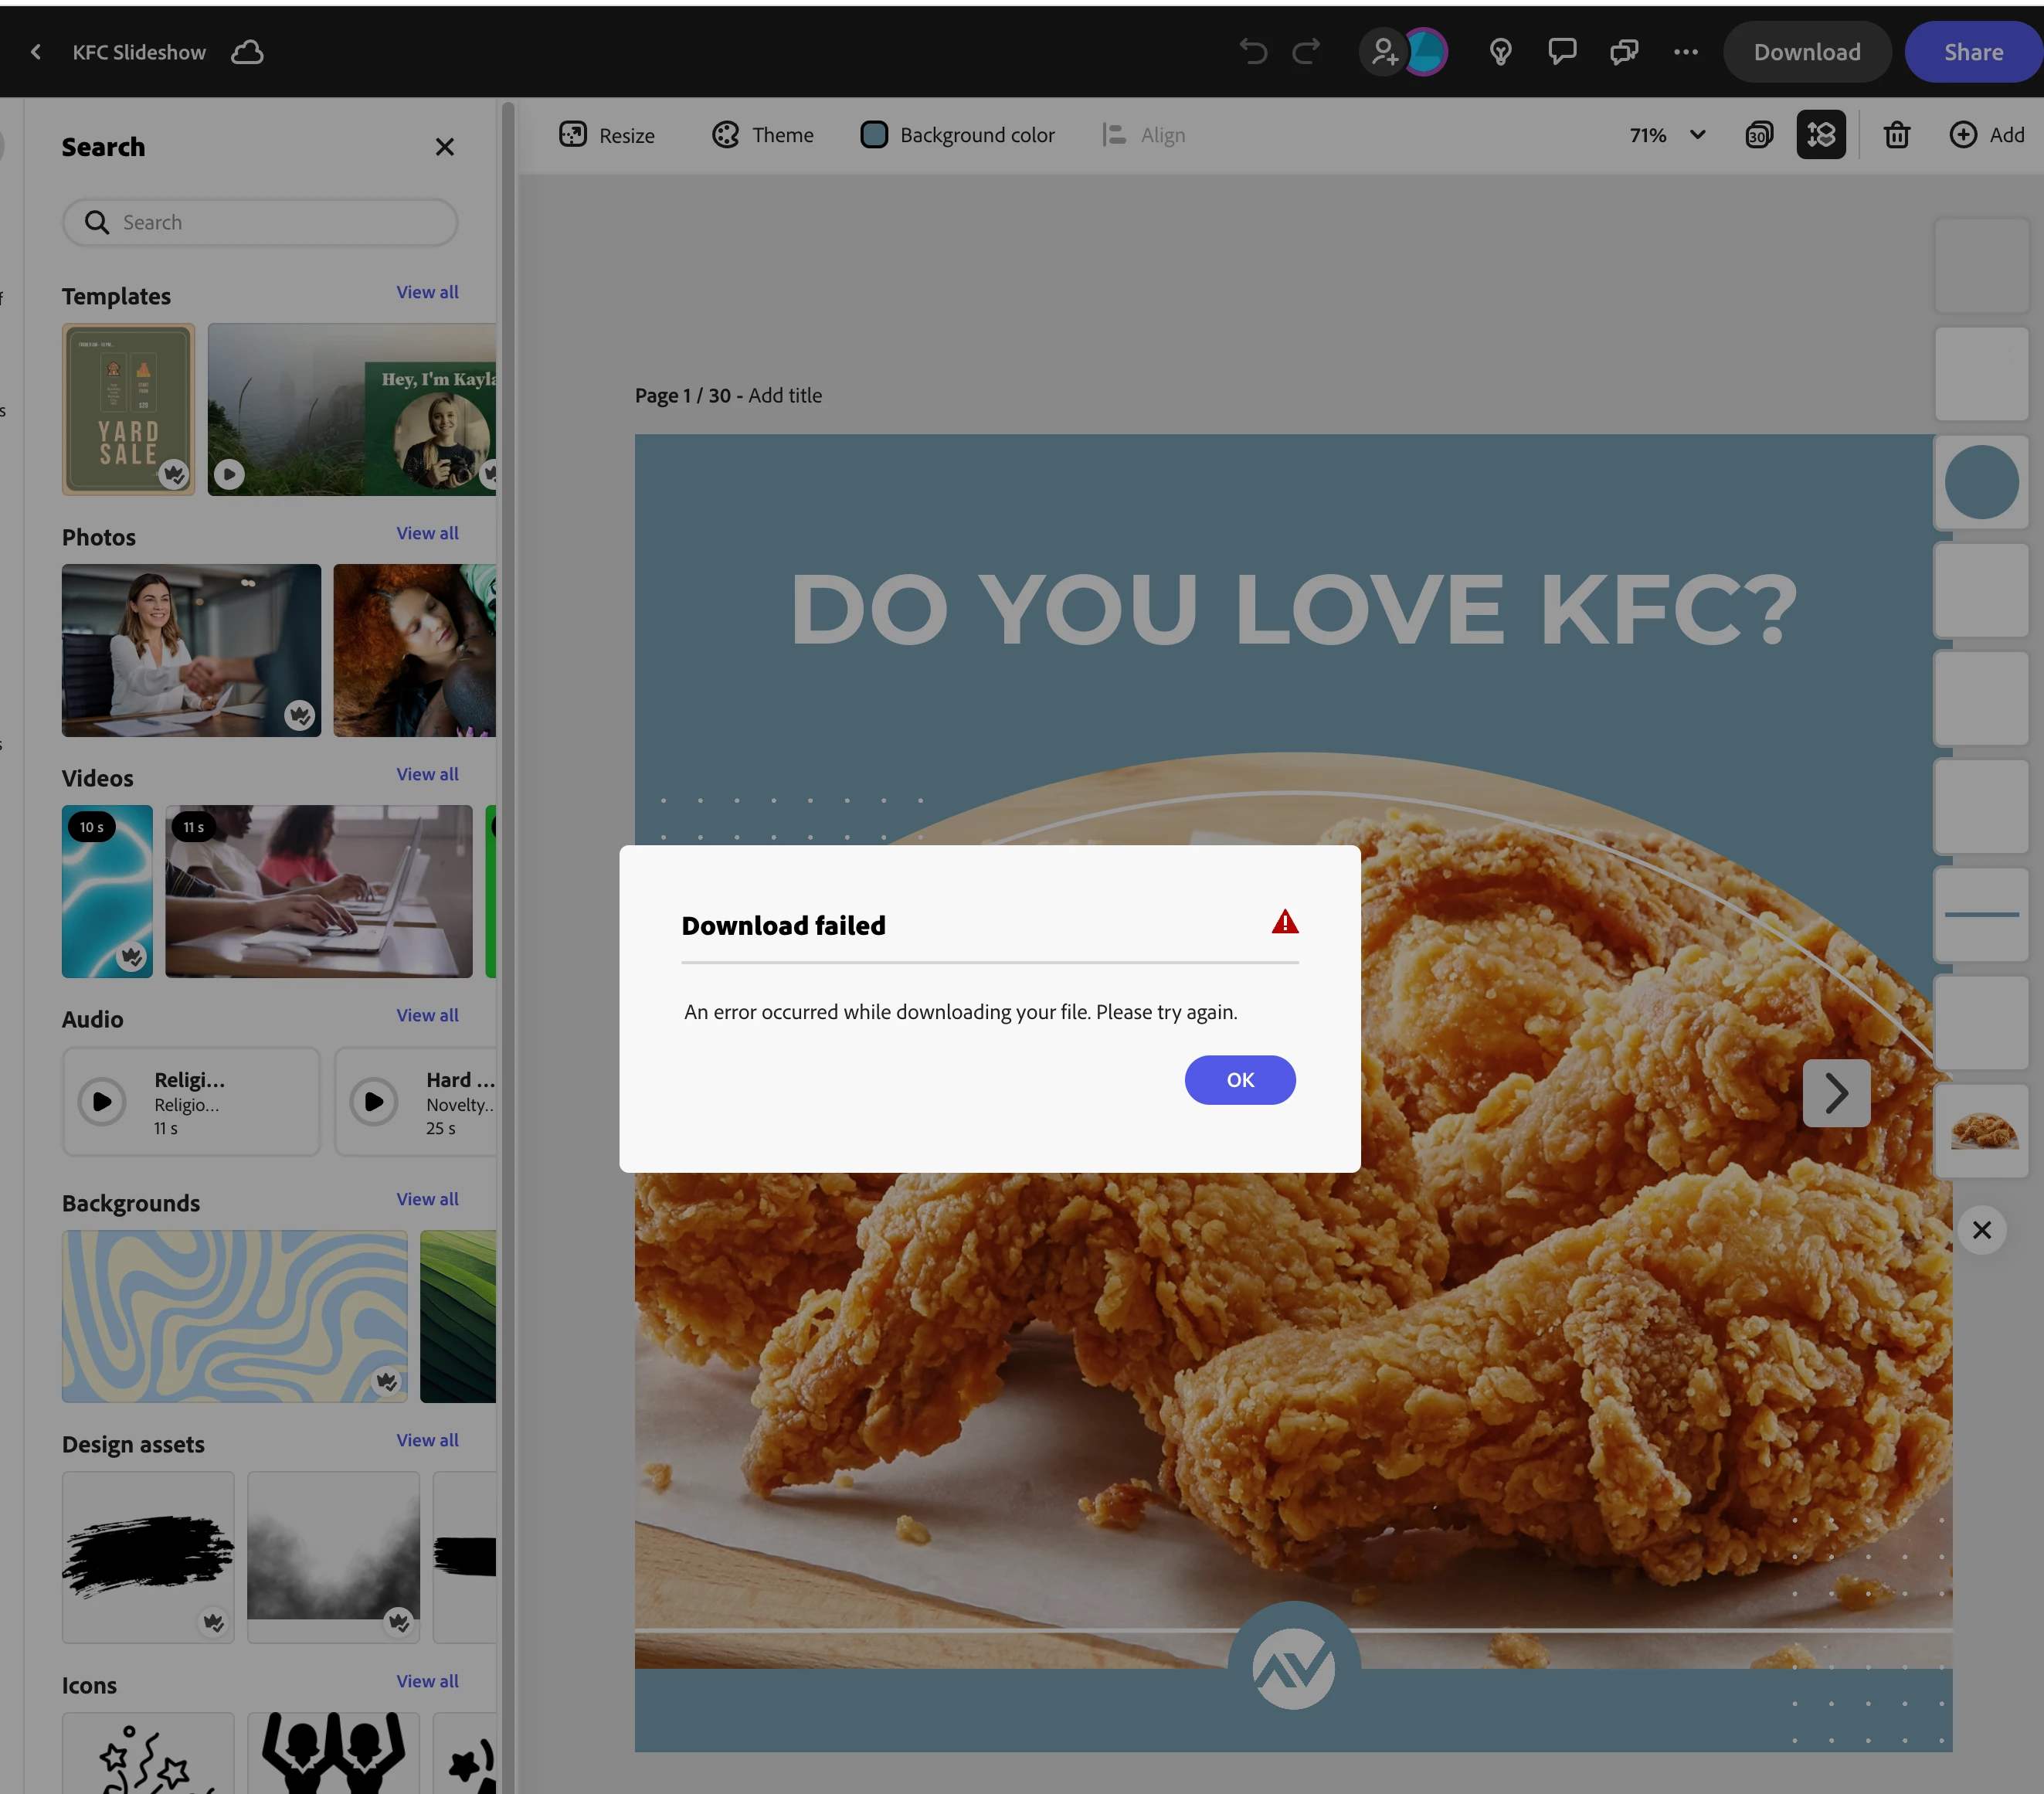View all Audio
2044x1794 pixels.
coord(427,1015)
